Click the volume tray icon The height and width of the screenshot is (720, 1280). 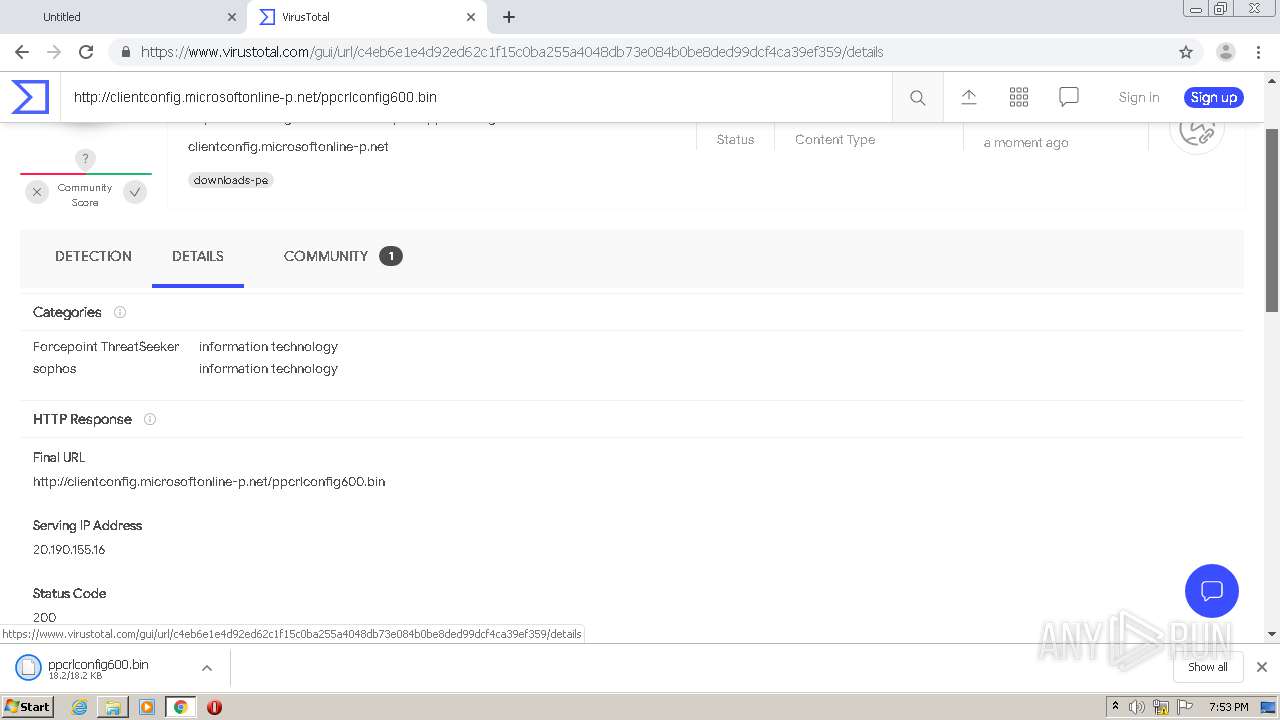tap(1137, 707)
